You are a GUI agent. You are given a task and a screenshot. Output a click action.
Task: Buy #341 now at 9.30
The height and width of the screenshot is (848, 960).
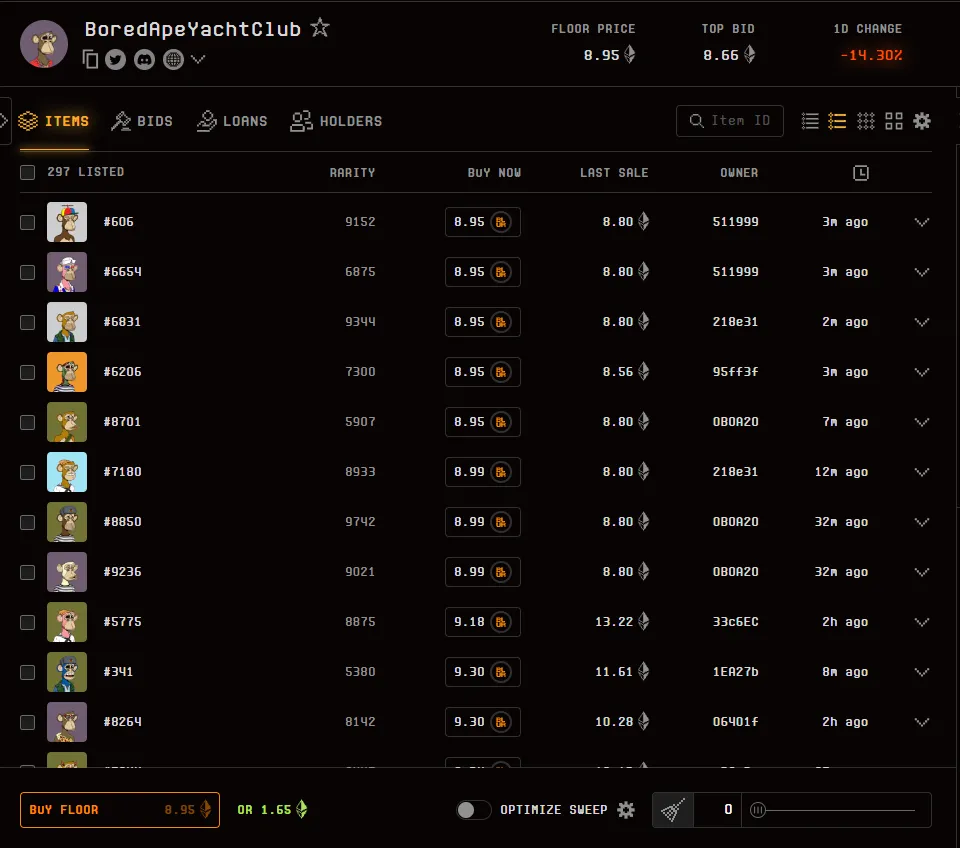pos(482,672)
